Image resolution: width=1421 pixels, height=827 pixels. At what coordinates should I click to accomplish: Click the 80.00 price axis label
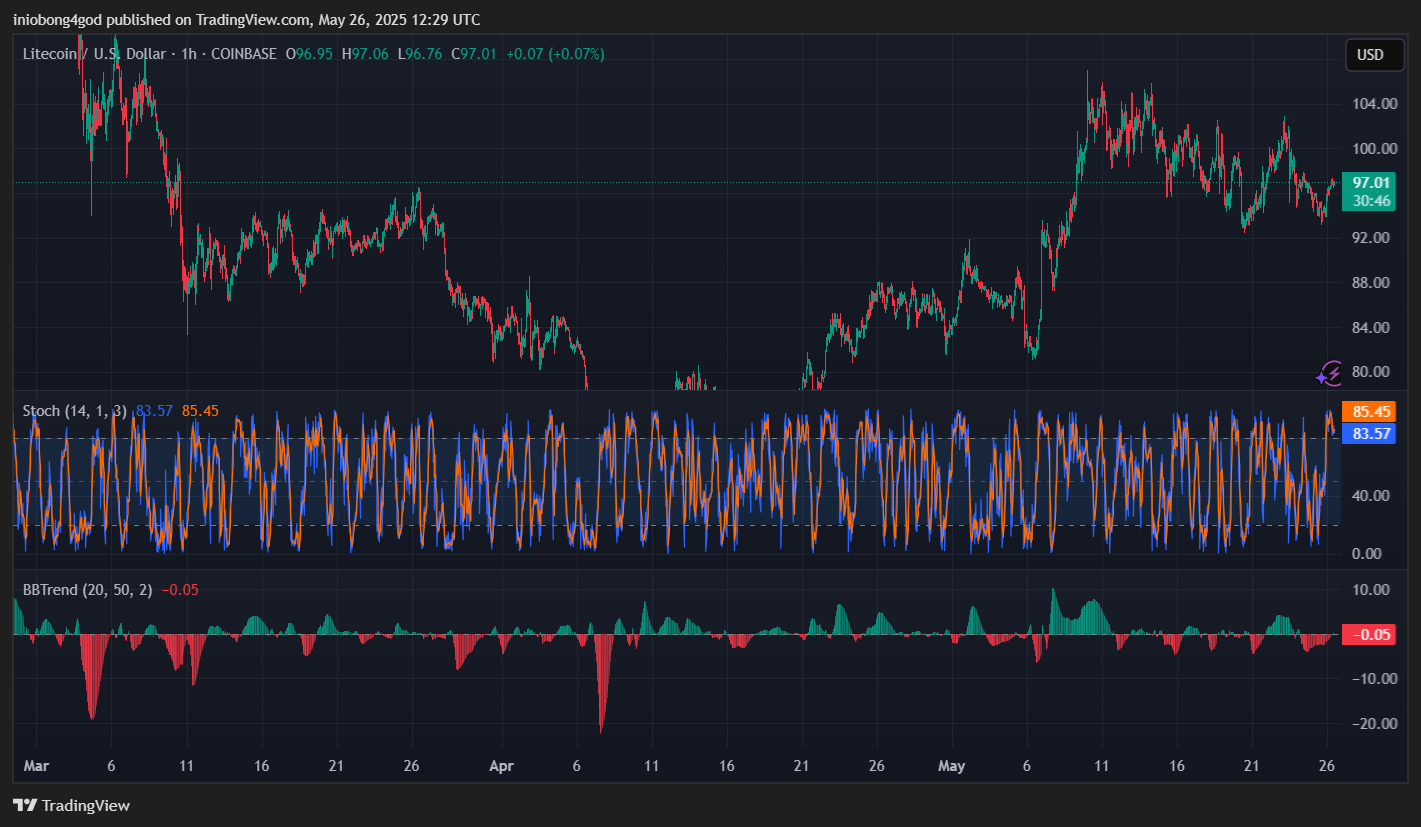point(1374,372)
